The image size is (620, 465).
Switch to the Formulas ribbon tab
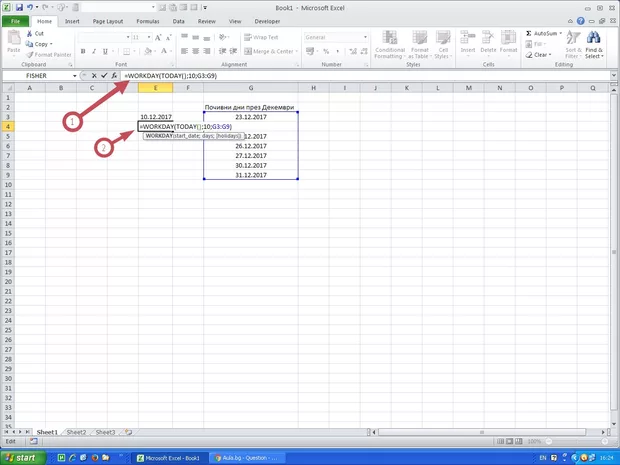click(x=148, y=20)
